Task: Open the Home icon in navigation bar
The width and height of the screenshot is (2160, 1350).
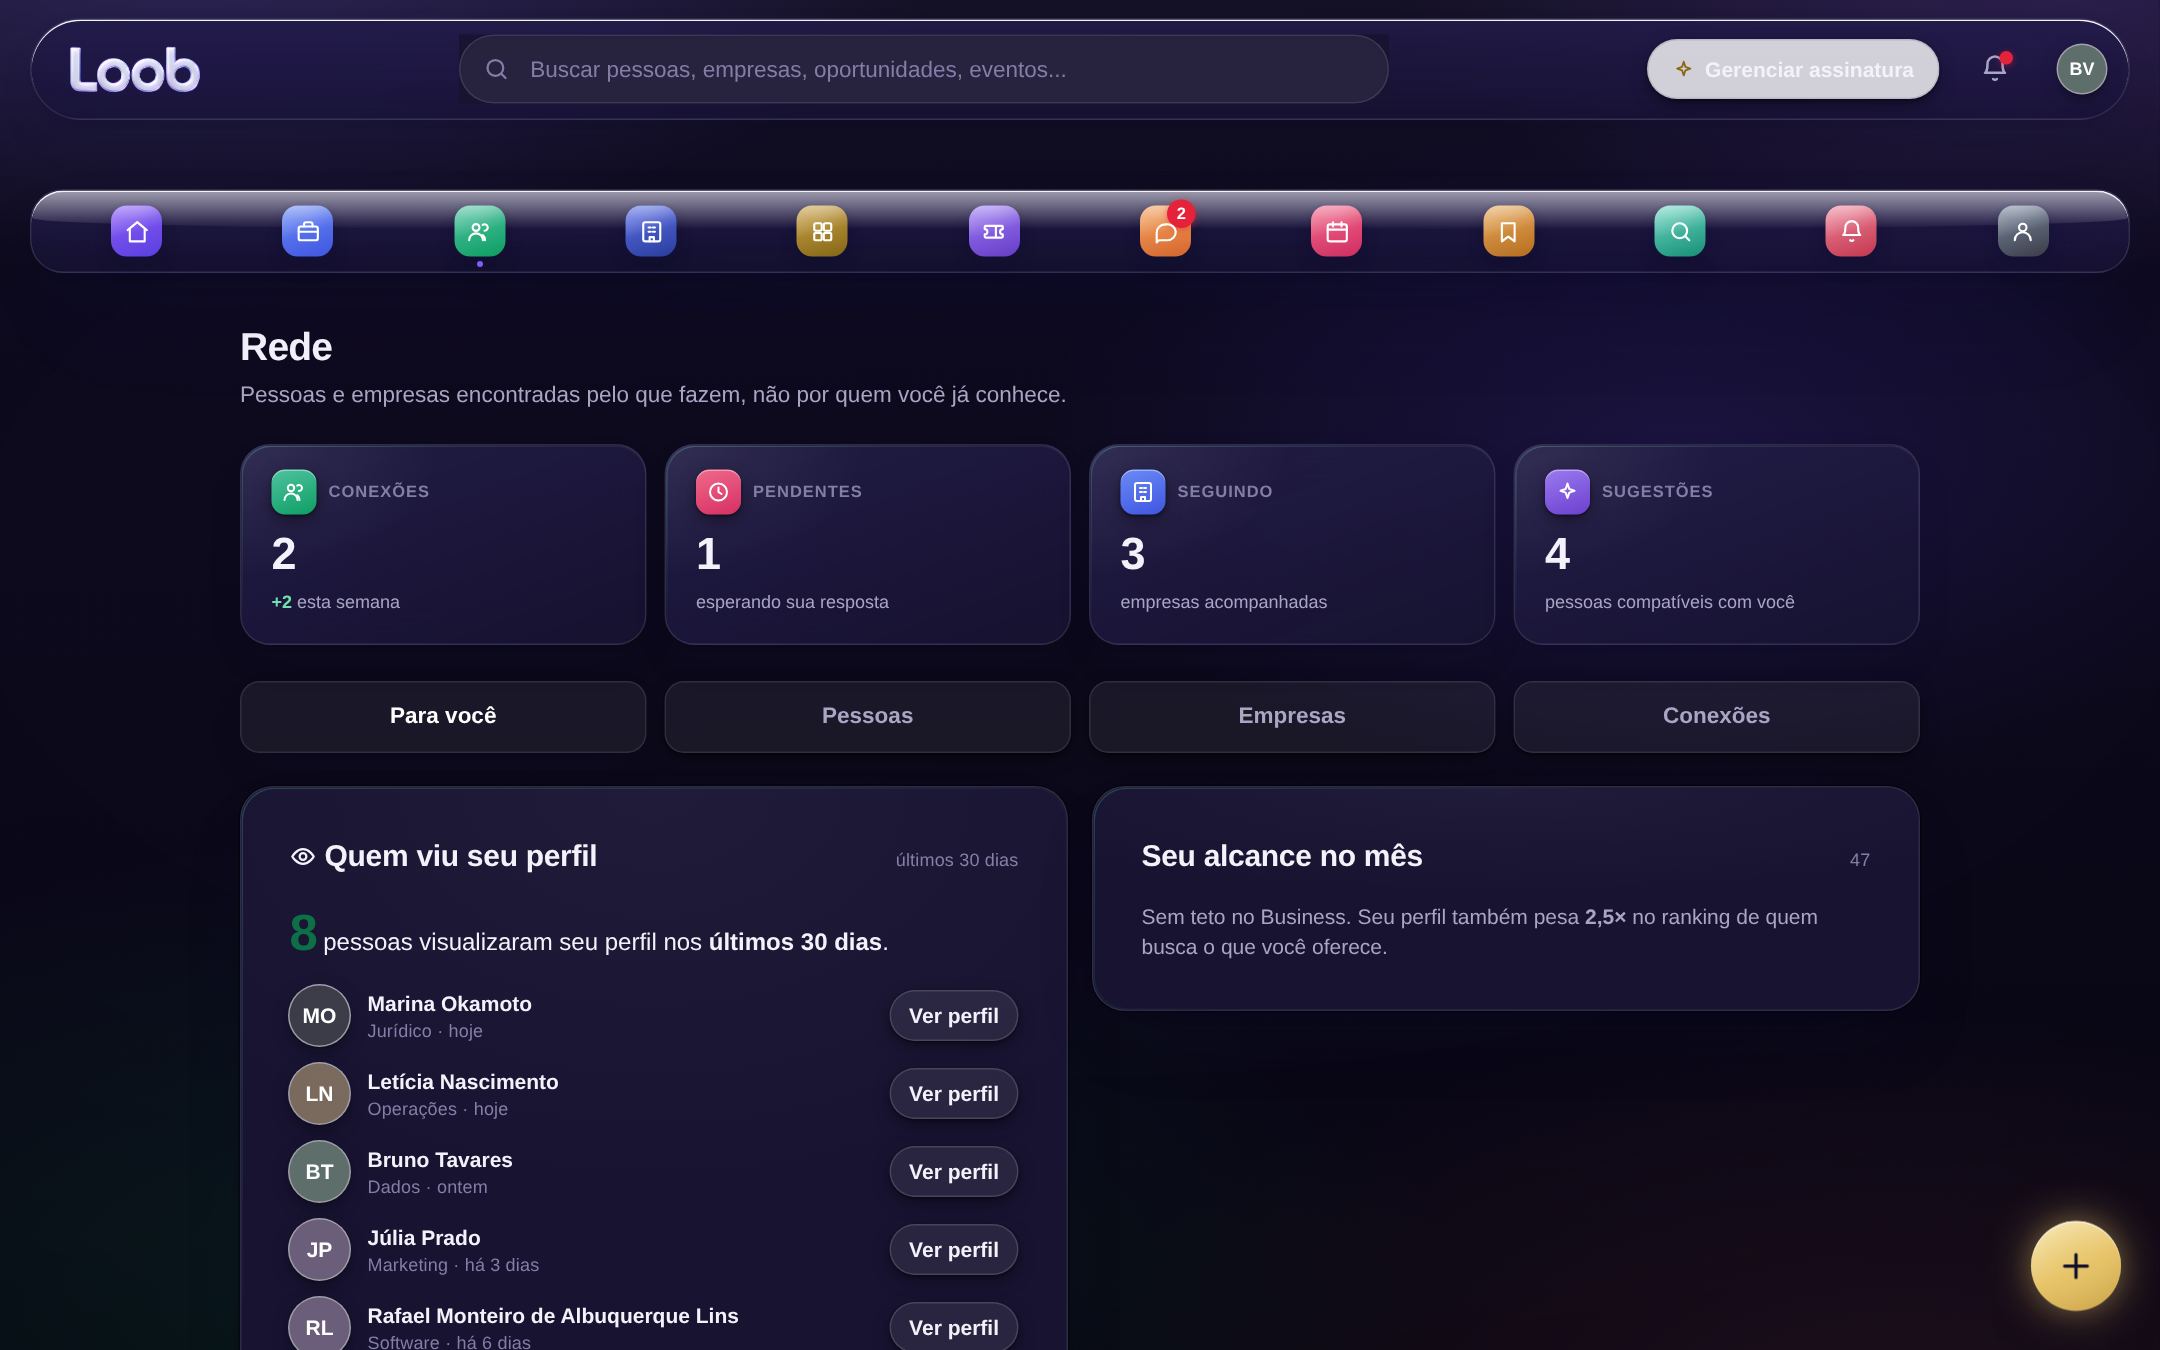Action: pyautogui.click(x=136, y=231)
